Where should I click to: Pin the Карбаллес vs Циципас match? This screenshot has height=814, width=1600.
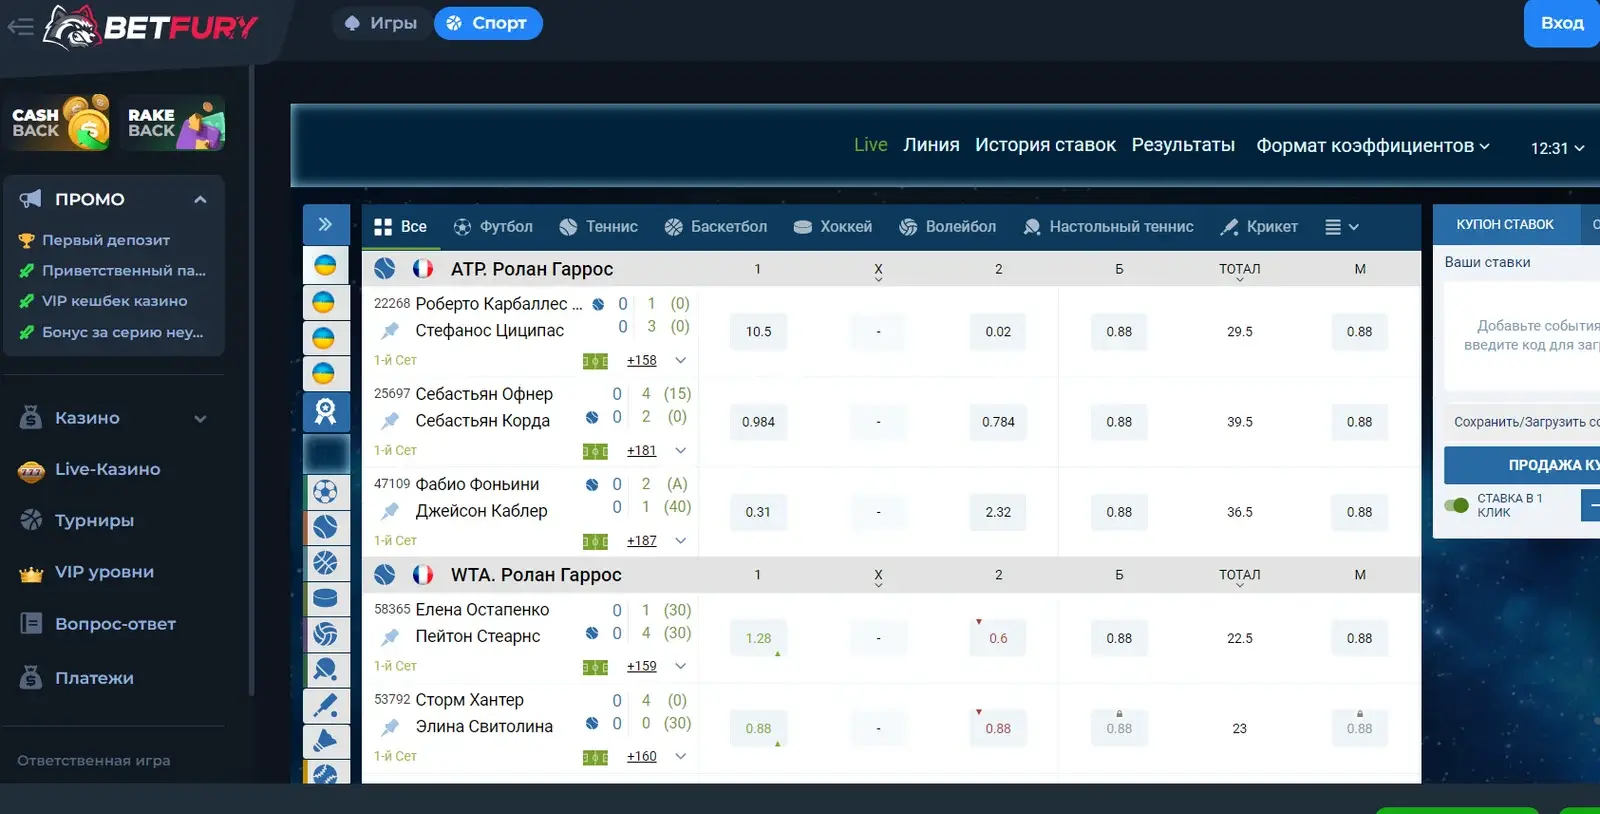click(390, 330)
